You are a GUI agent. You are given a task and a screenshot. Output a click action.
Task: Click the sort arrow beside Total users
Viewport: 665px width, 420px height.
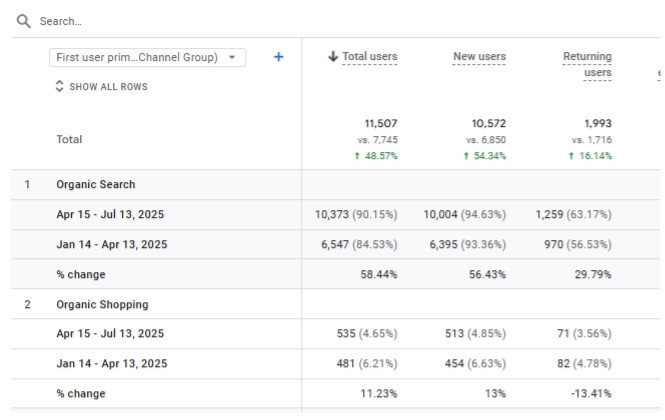pos(332,57)
